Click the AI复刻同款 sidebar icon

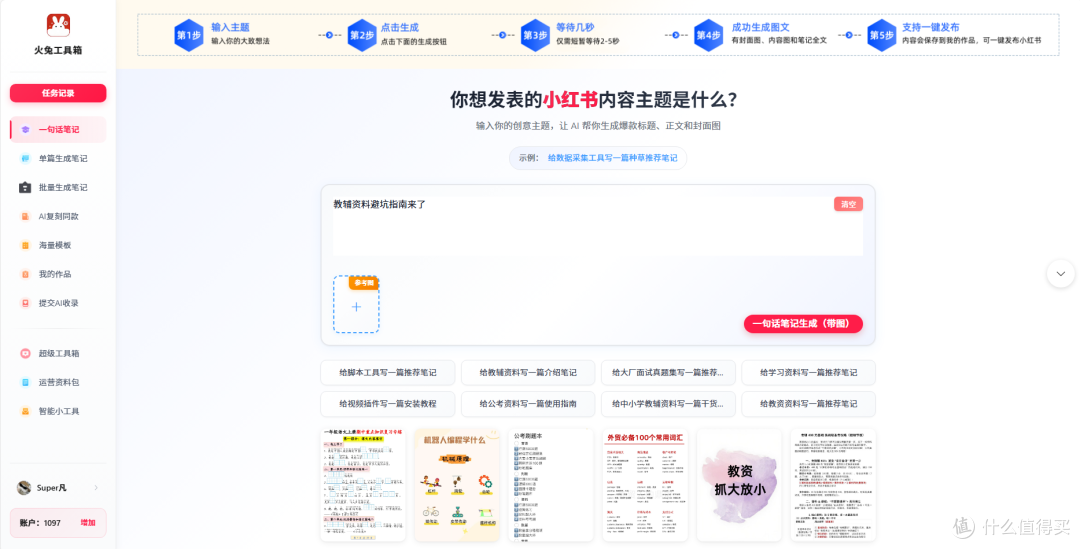coord(25,216)
